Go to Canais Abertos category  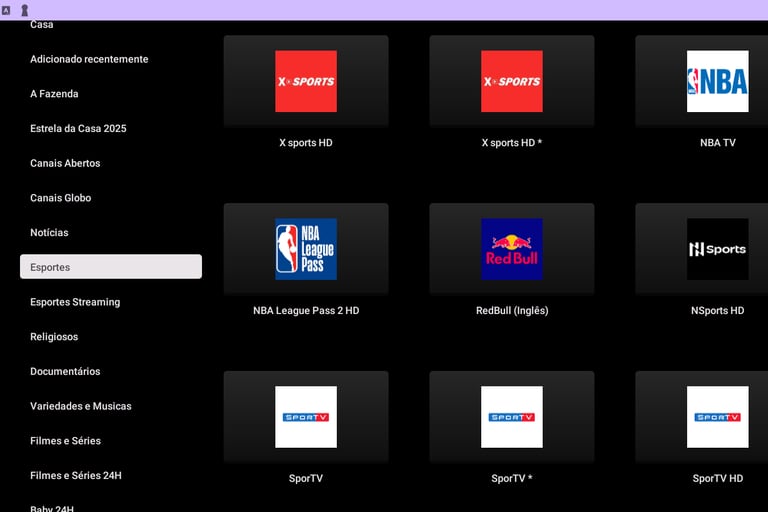click(65, 163)
